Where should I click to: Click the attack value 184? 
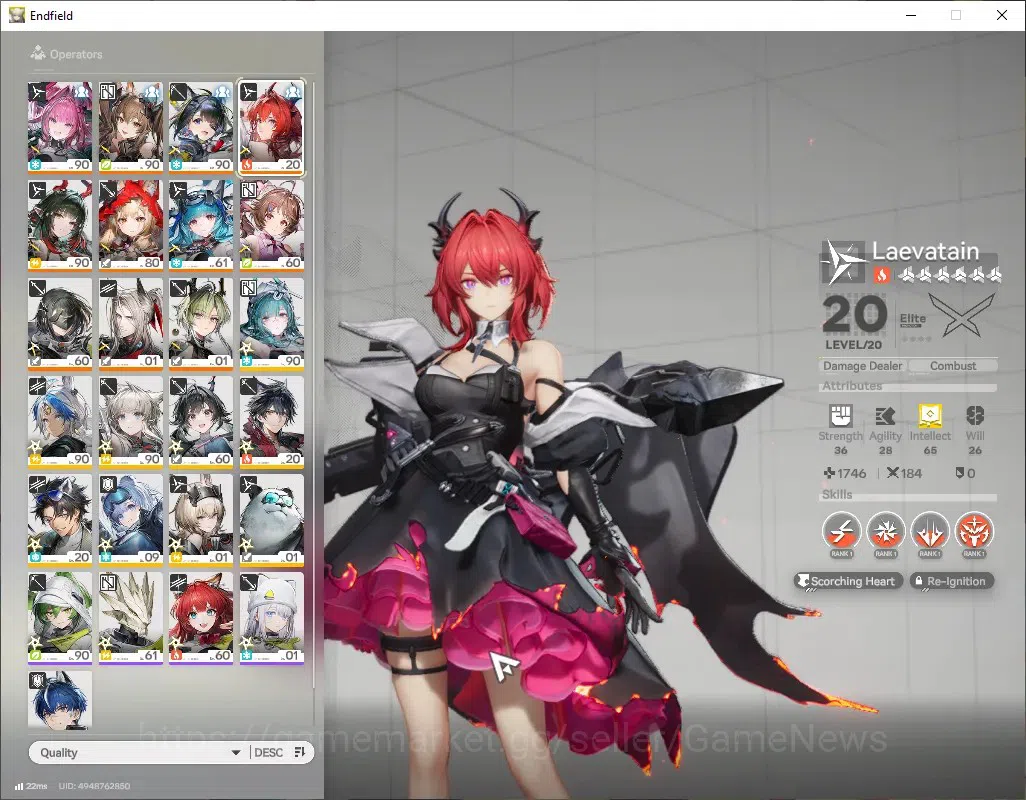tap(904, 473)
